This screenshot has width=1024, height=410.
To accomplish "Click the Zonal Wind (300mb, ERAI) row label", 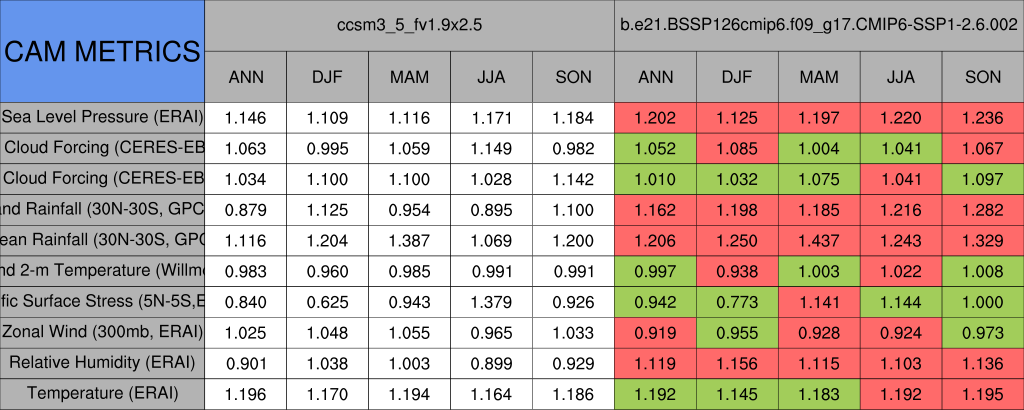I will 102,332.
